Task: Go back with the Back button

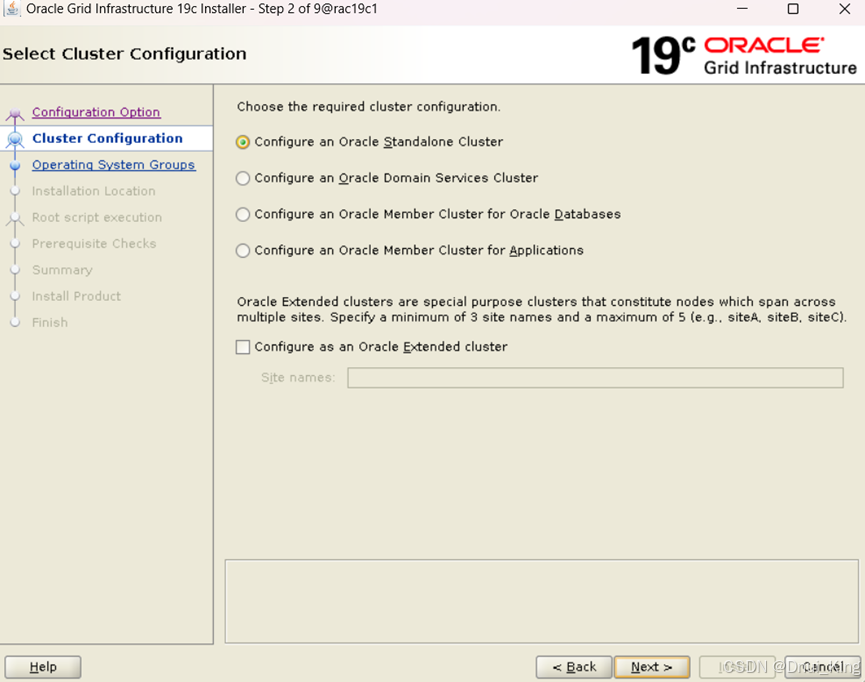Action: pyautogui.click(x=574, y=667)
